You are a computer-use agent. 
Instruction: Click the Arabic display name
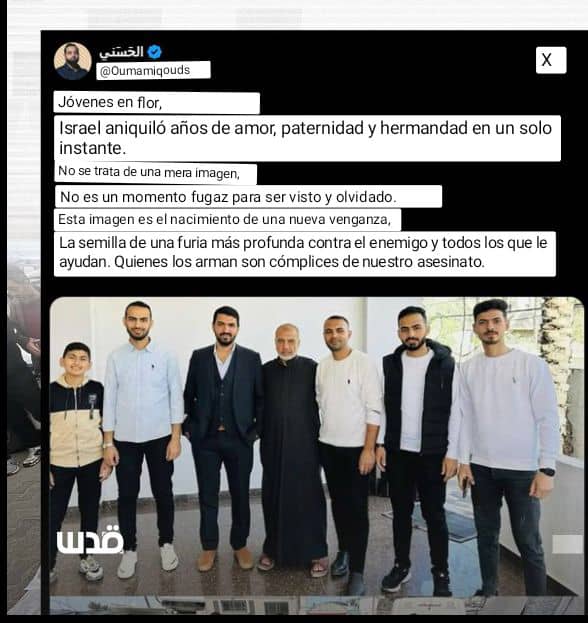(121, 52)
